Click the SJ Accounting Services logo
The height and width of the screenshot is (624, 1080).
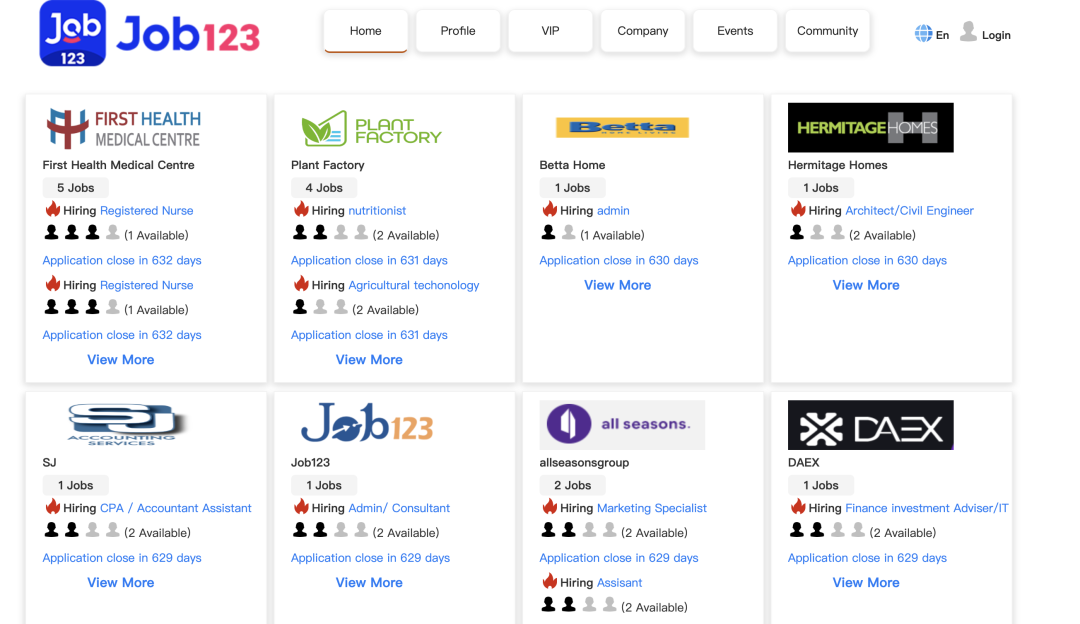click(126, 424)
